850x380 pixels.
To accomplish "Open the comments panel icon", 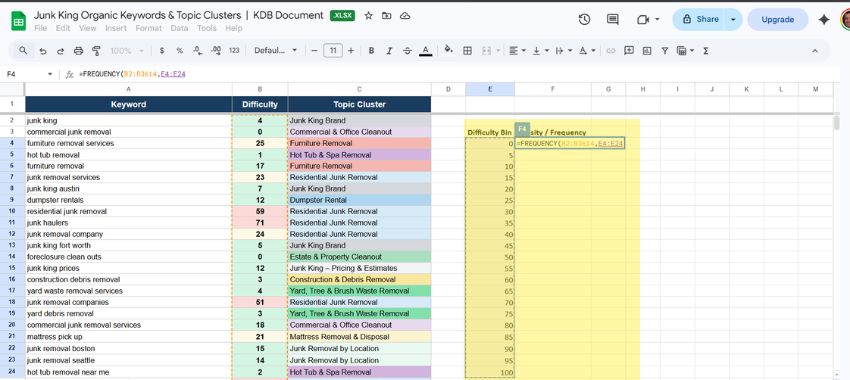I will click(613, 20).
